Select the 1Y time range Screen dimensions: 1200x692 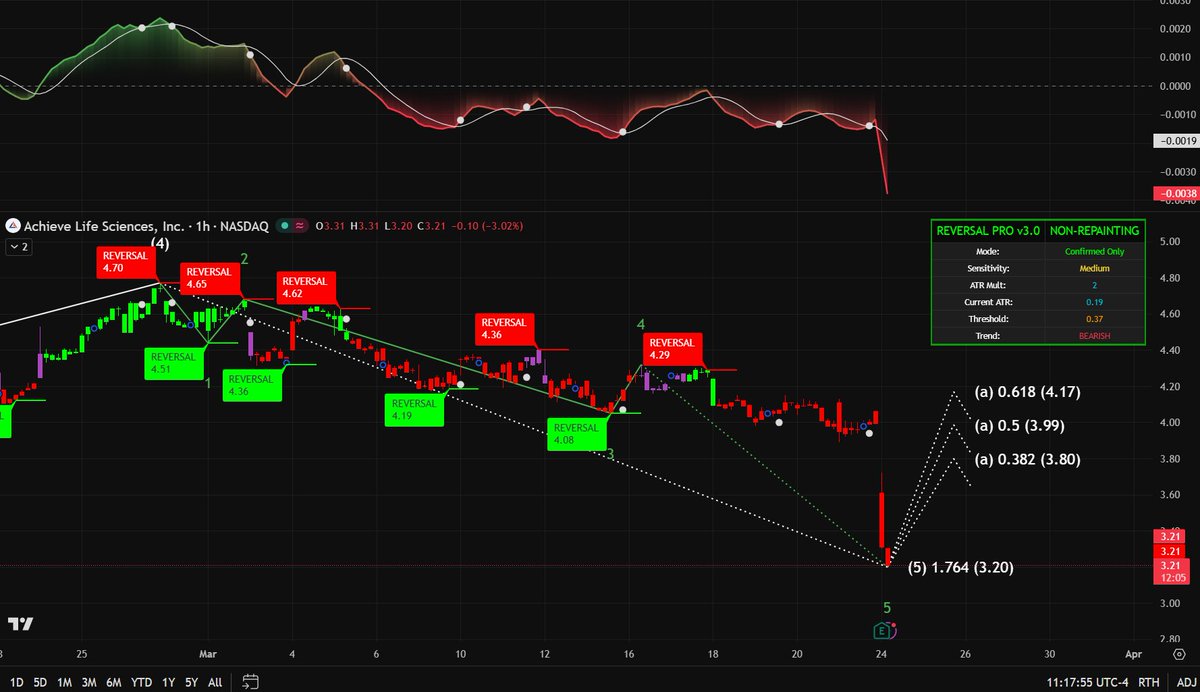coord(167,682)
